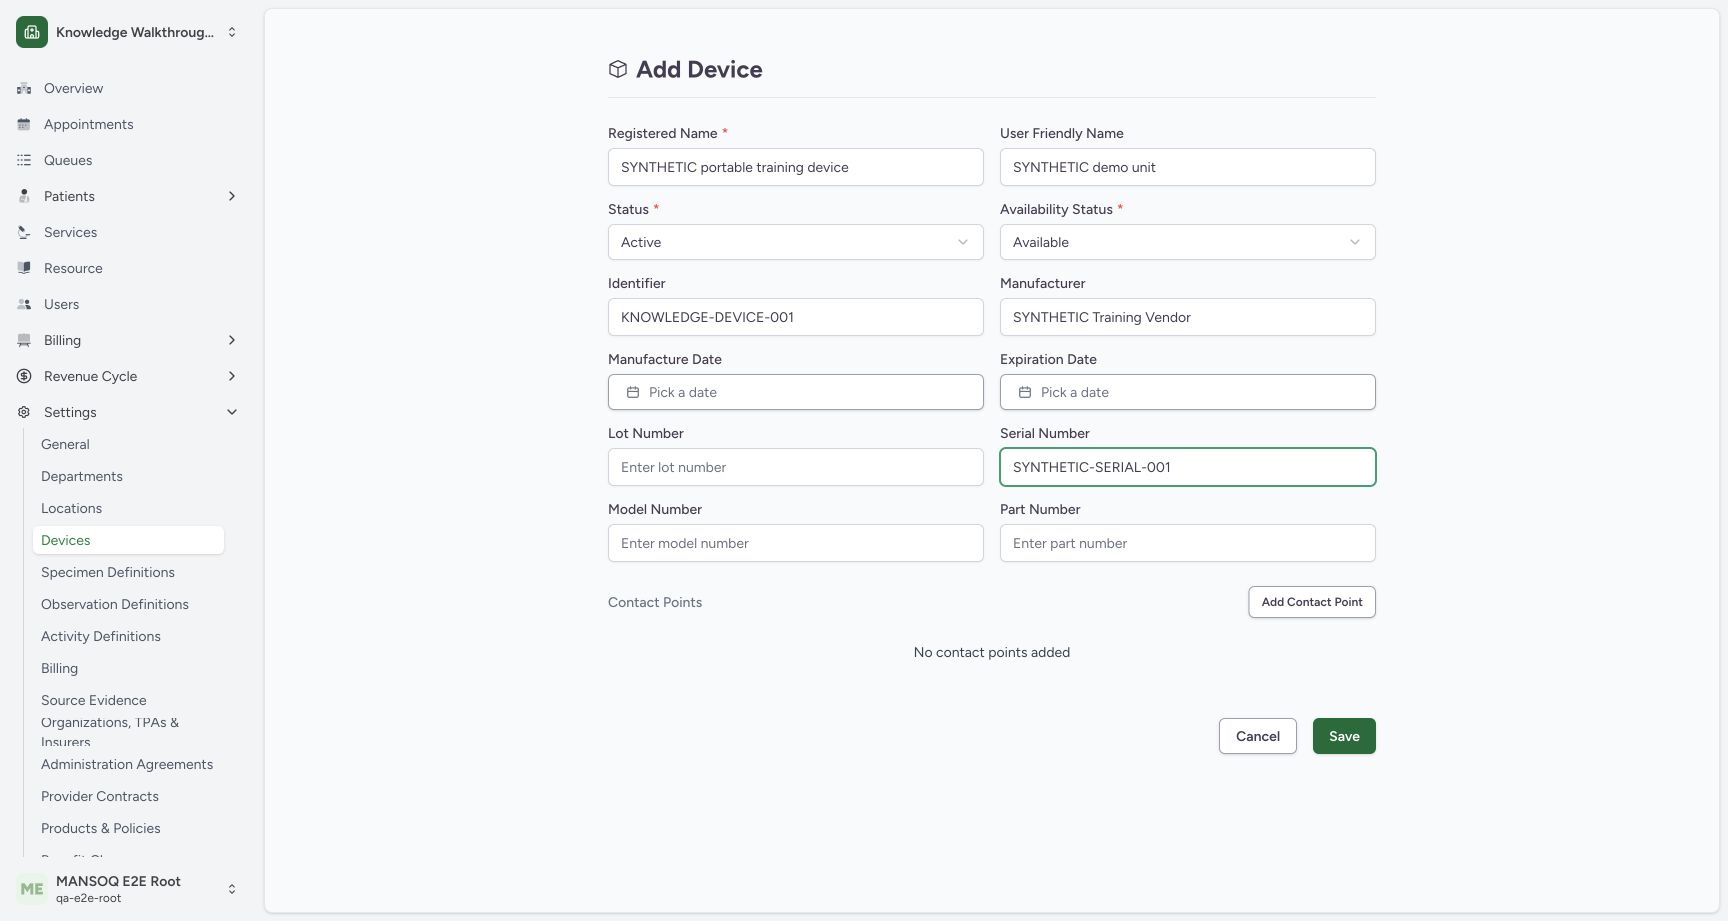
Task: Click the Part Number input
Action: (x=1188, y=543)
